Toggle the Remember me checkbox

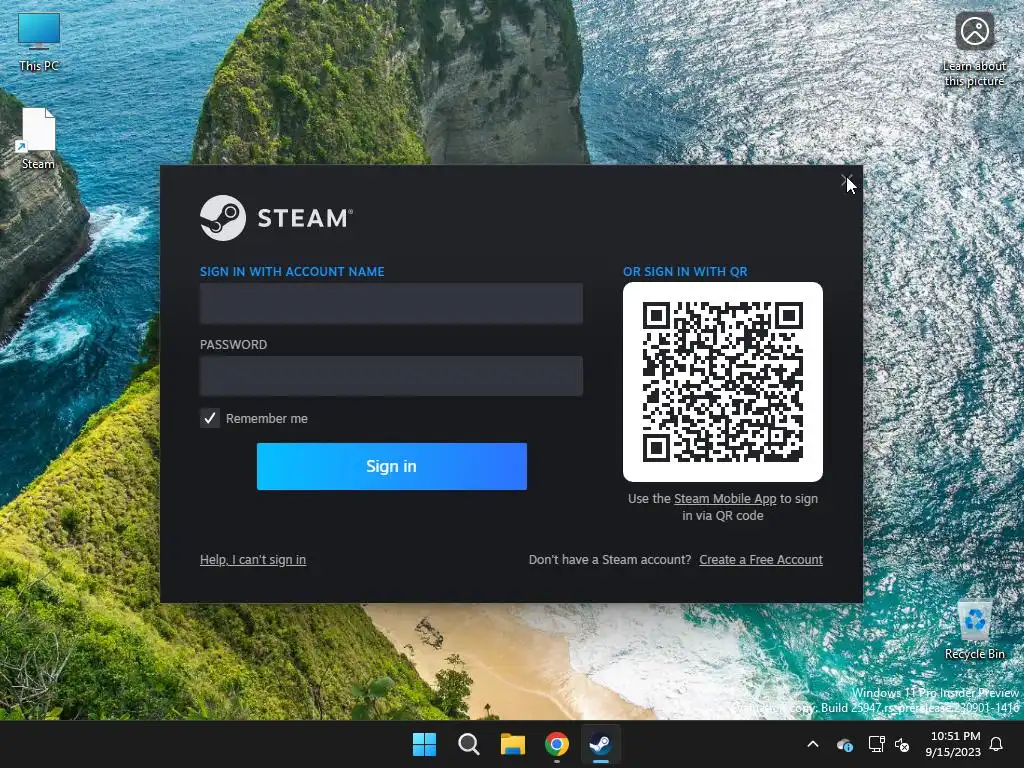[210, 418]
